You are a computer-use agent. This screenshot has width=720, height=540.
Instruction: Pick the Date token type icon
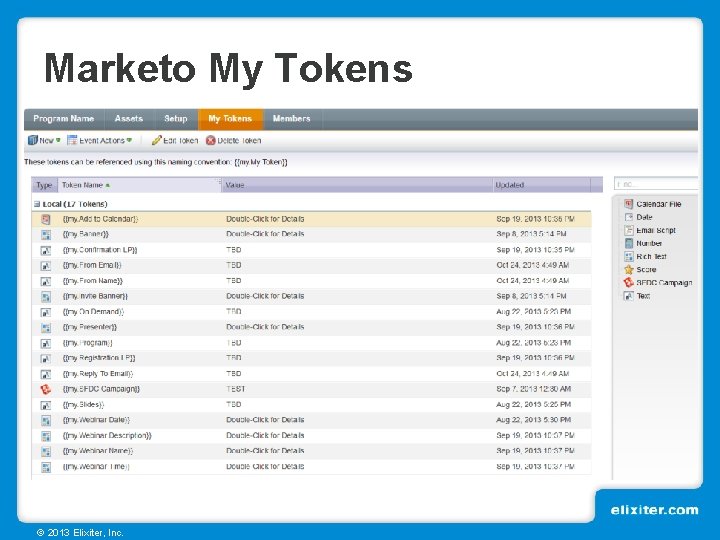(x=629, y=217)
